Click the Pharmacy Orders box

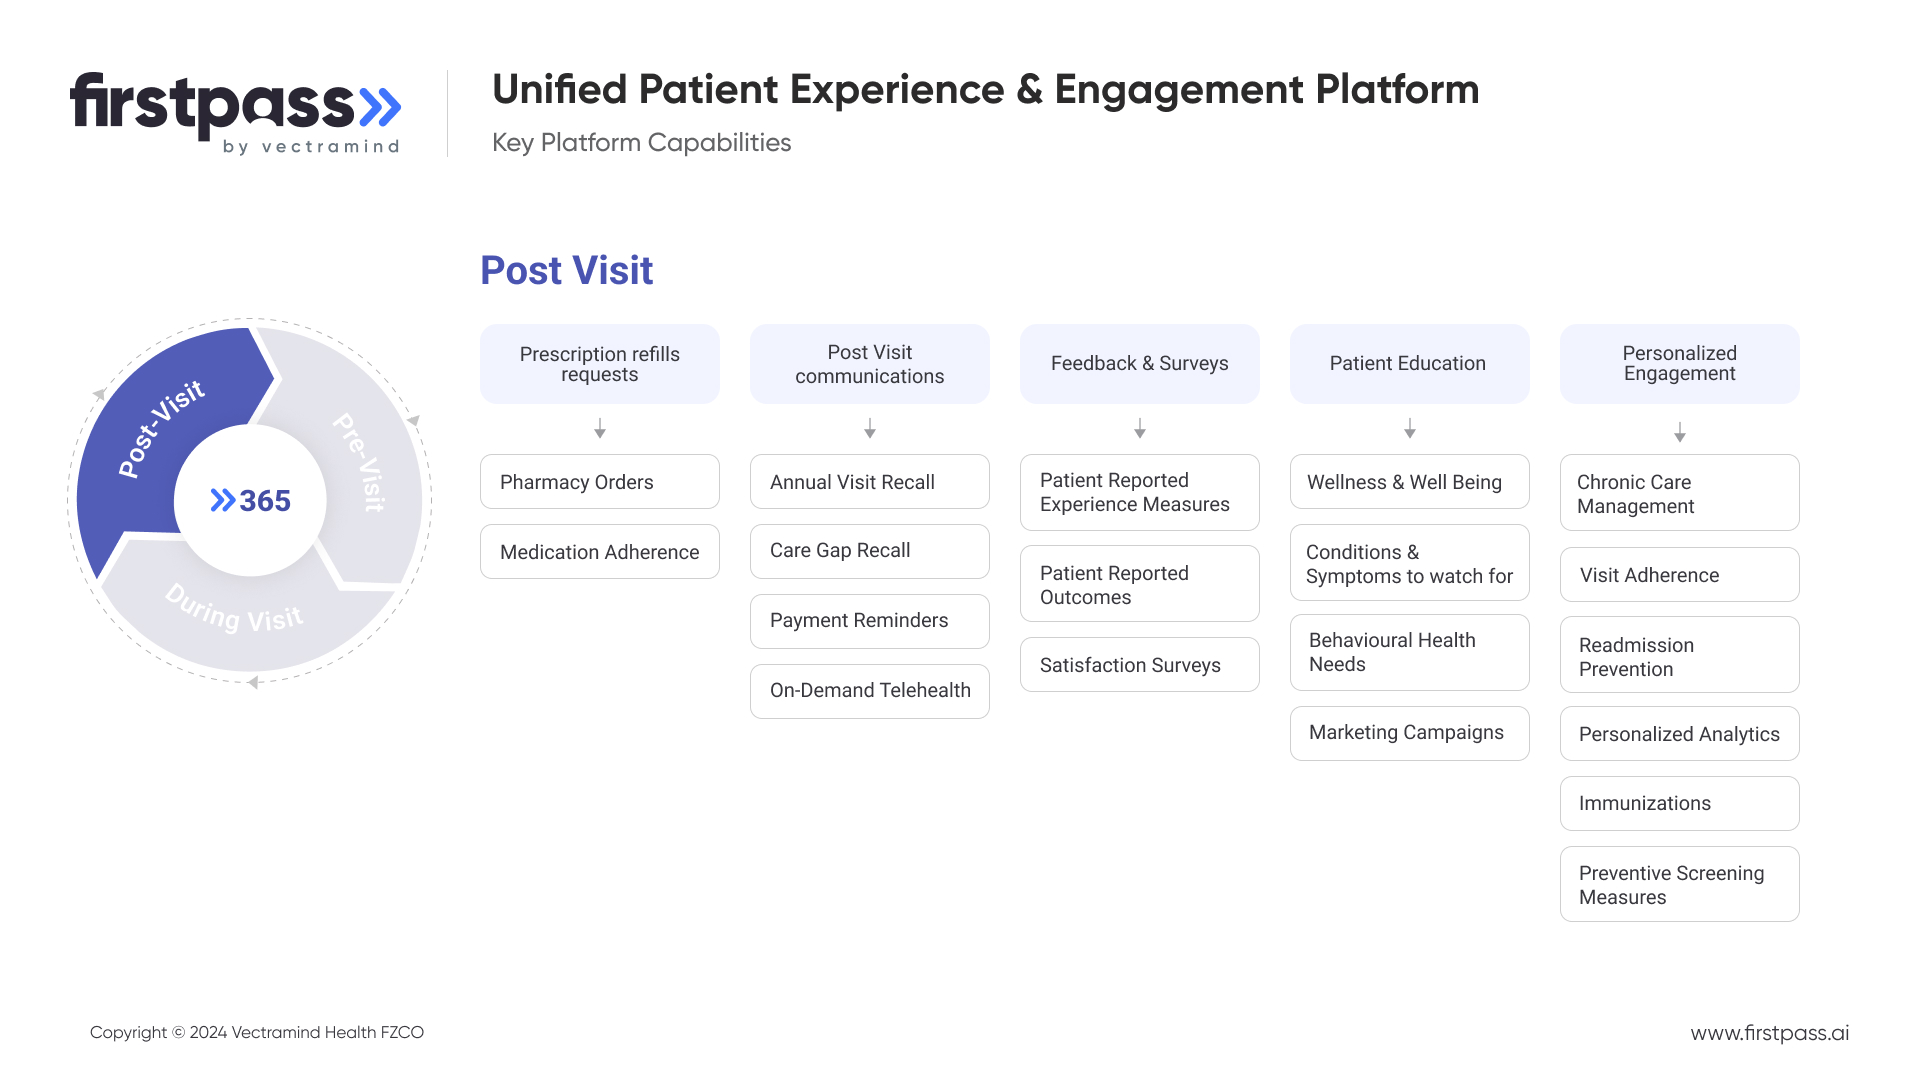tap(600, 482)
